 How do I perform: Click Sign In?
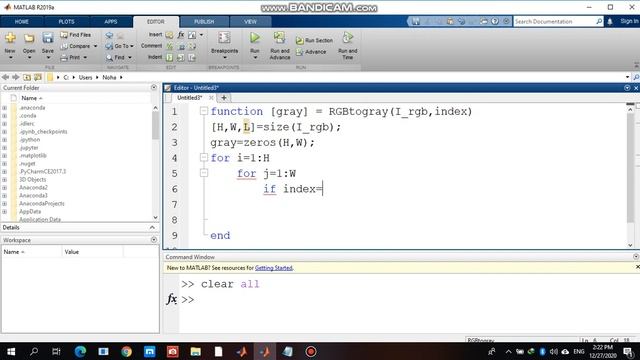tap(629, 21)
